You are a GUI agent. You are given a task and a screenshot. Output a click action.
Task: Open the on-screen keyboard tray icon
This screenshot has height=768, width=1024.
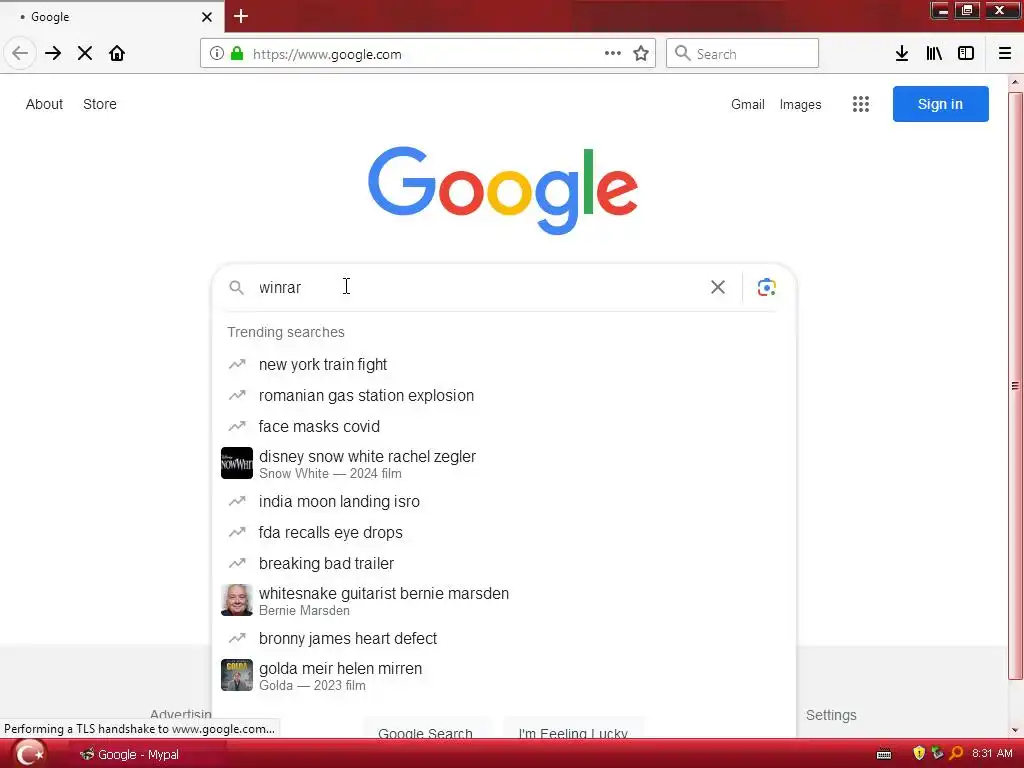(884, 755)
